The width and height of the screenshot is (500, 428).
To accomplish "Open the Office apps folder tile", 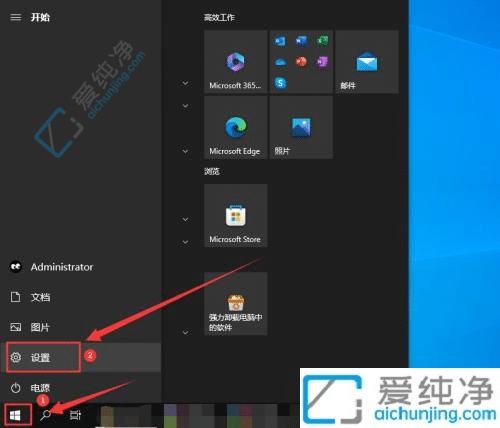I will point(301,62).
